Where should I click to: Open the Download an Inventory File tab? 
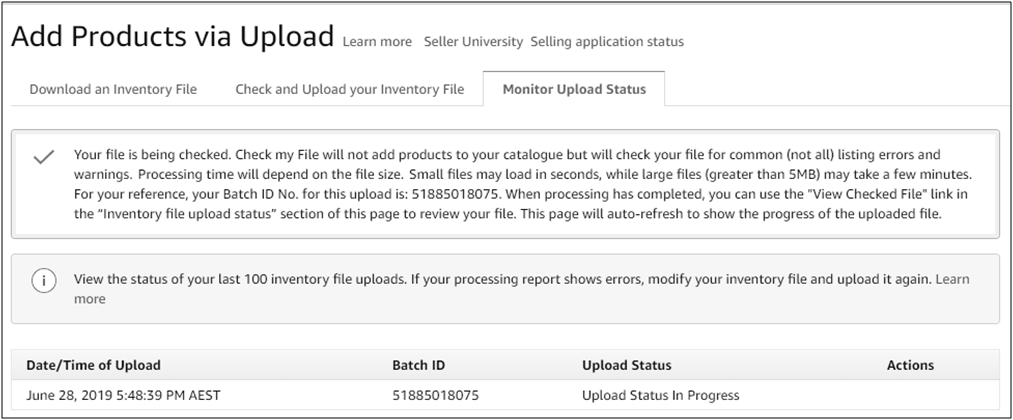(113, 89)
